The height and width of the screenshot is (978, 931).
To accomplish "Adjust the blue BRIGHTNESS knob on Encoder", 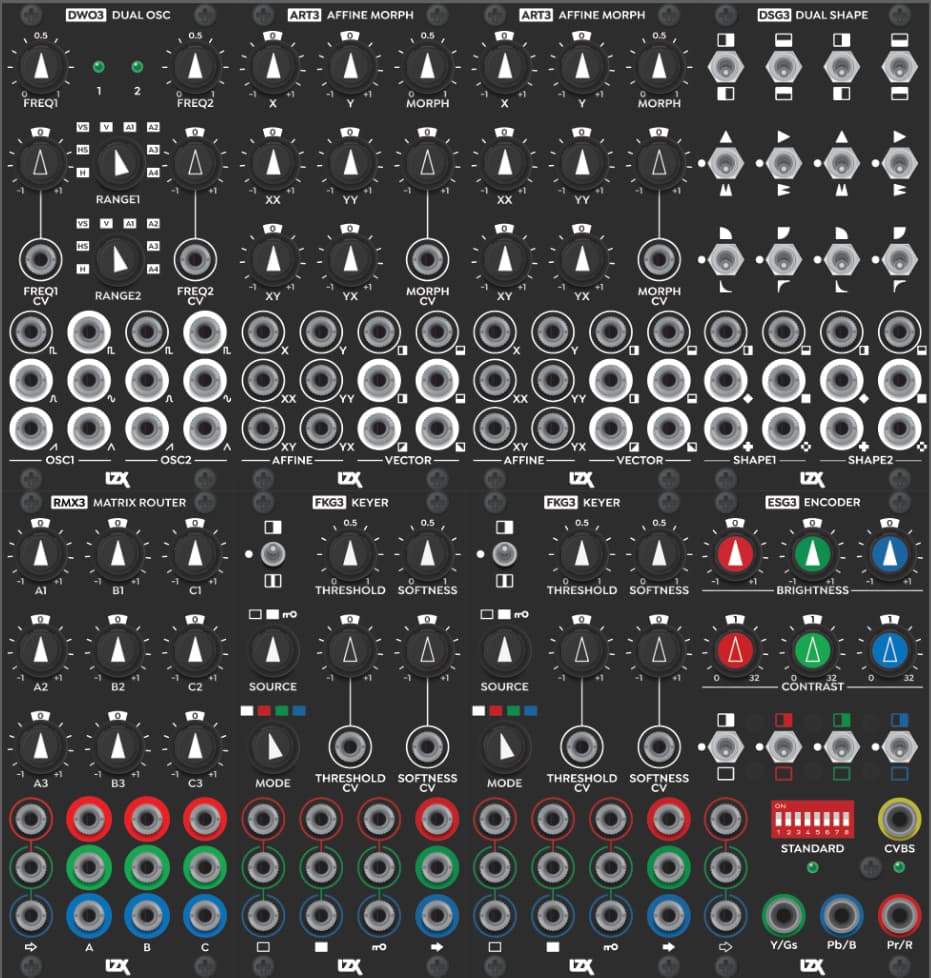I will [890, 554].
